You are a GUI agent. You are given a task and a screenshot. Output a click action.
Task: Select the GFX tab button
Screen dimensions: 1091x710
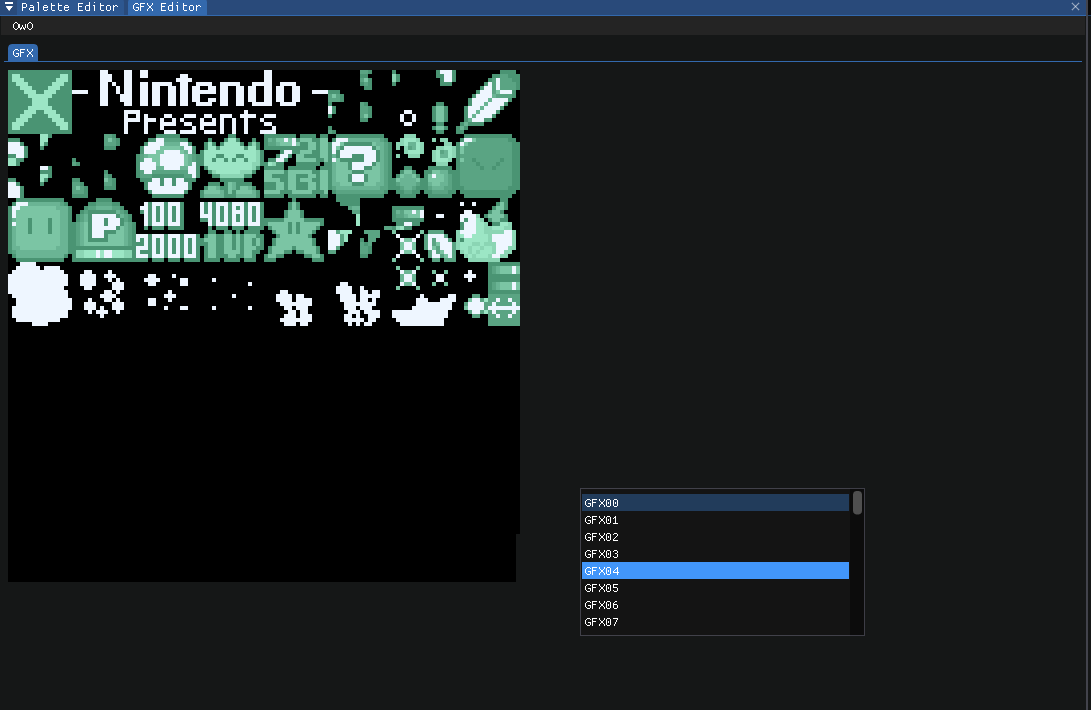coord(21,52)
